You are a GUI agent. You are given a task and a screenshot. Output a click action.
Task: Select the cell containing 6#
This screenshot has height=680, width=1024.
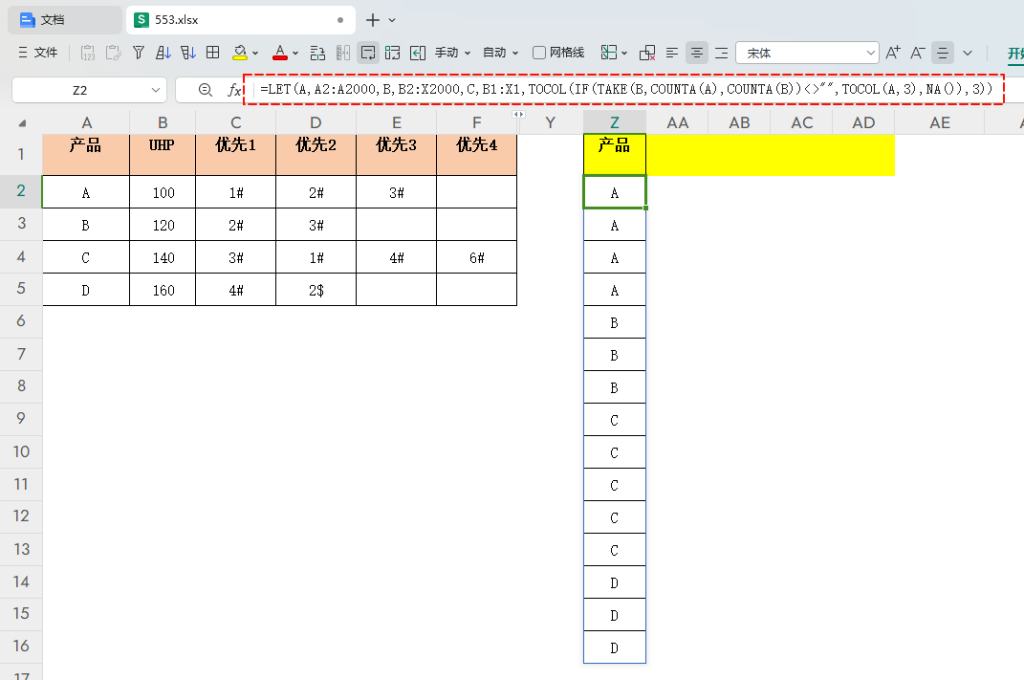pyautogui.click(x=477, y=257)
